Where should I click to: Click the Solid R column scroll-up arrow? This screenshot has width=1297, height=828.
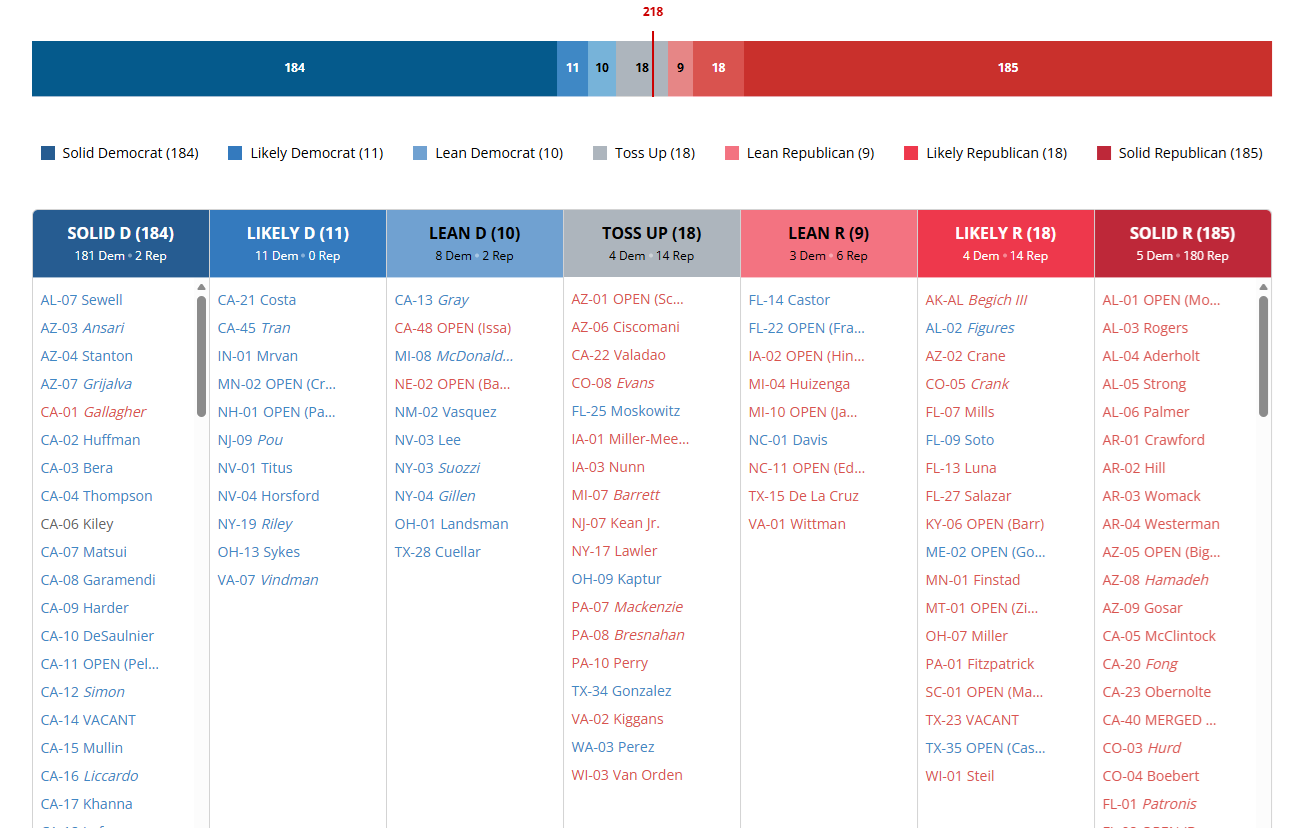click(x=1263, y=287)
